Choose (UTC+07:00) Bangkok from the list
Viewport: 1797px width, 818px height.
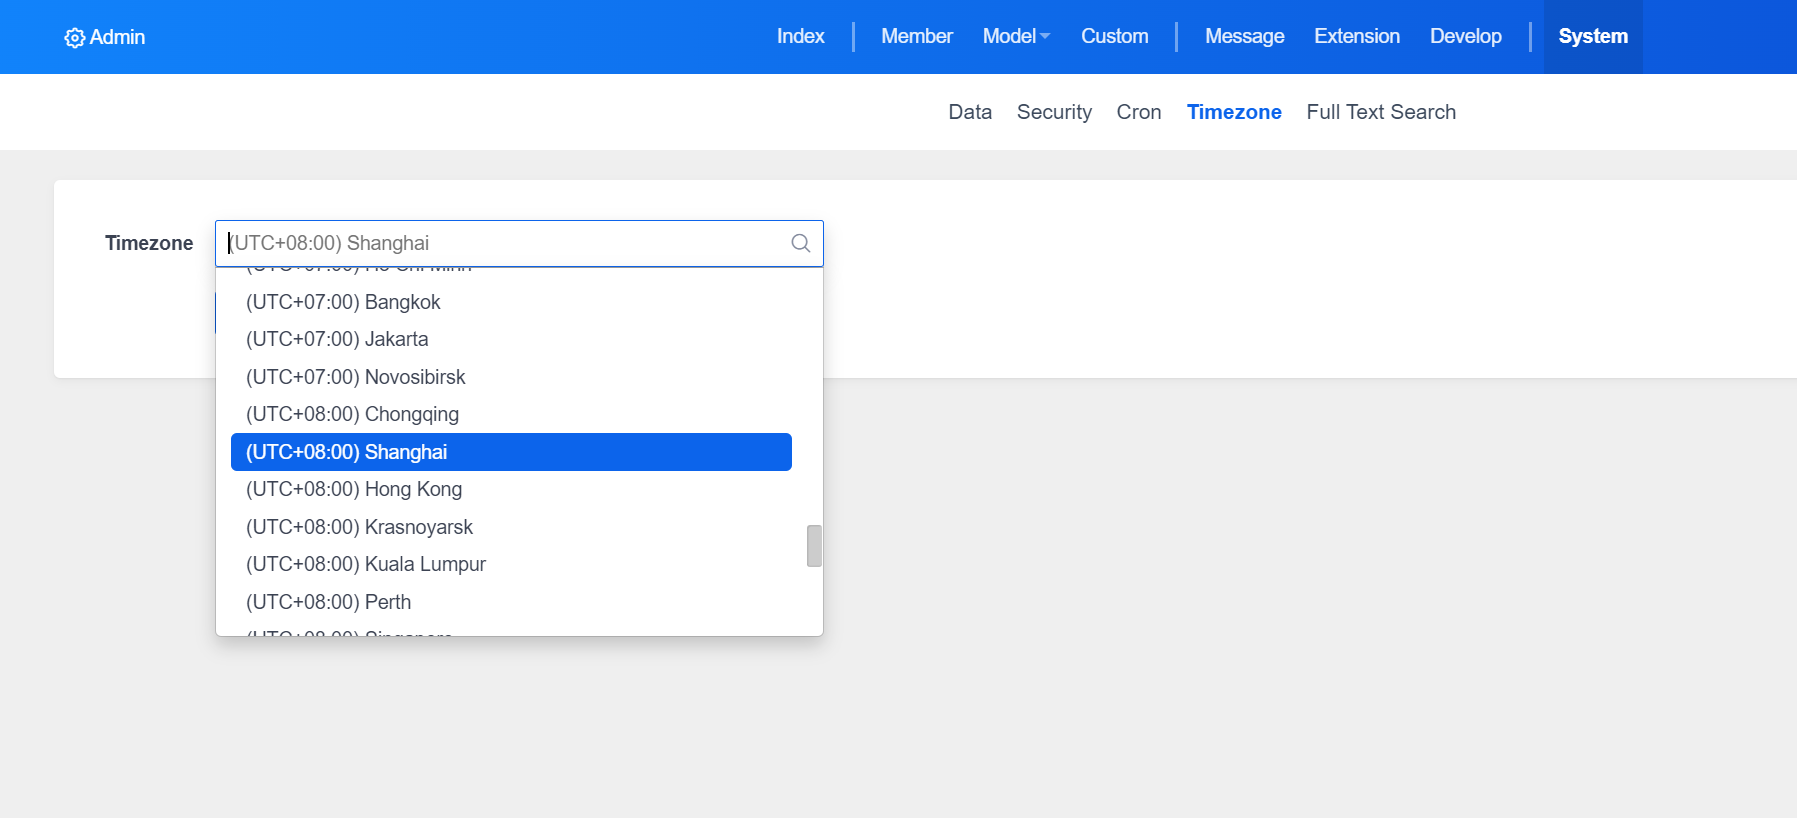click(343, 302)
